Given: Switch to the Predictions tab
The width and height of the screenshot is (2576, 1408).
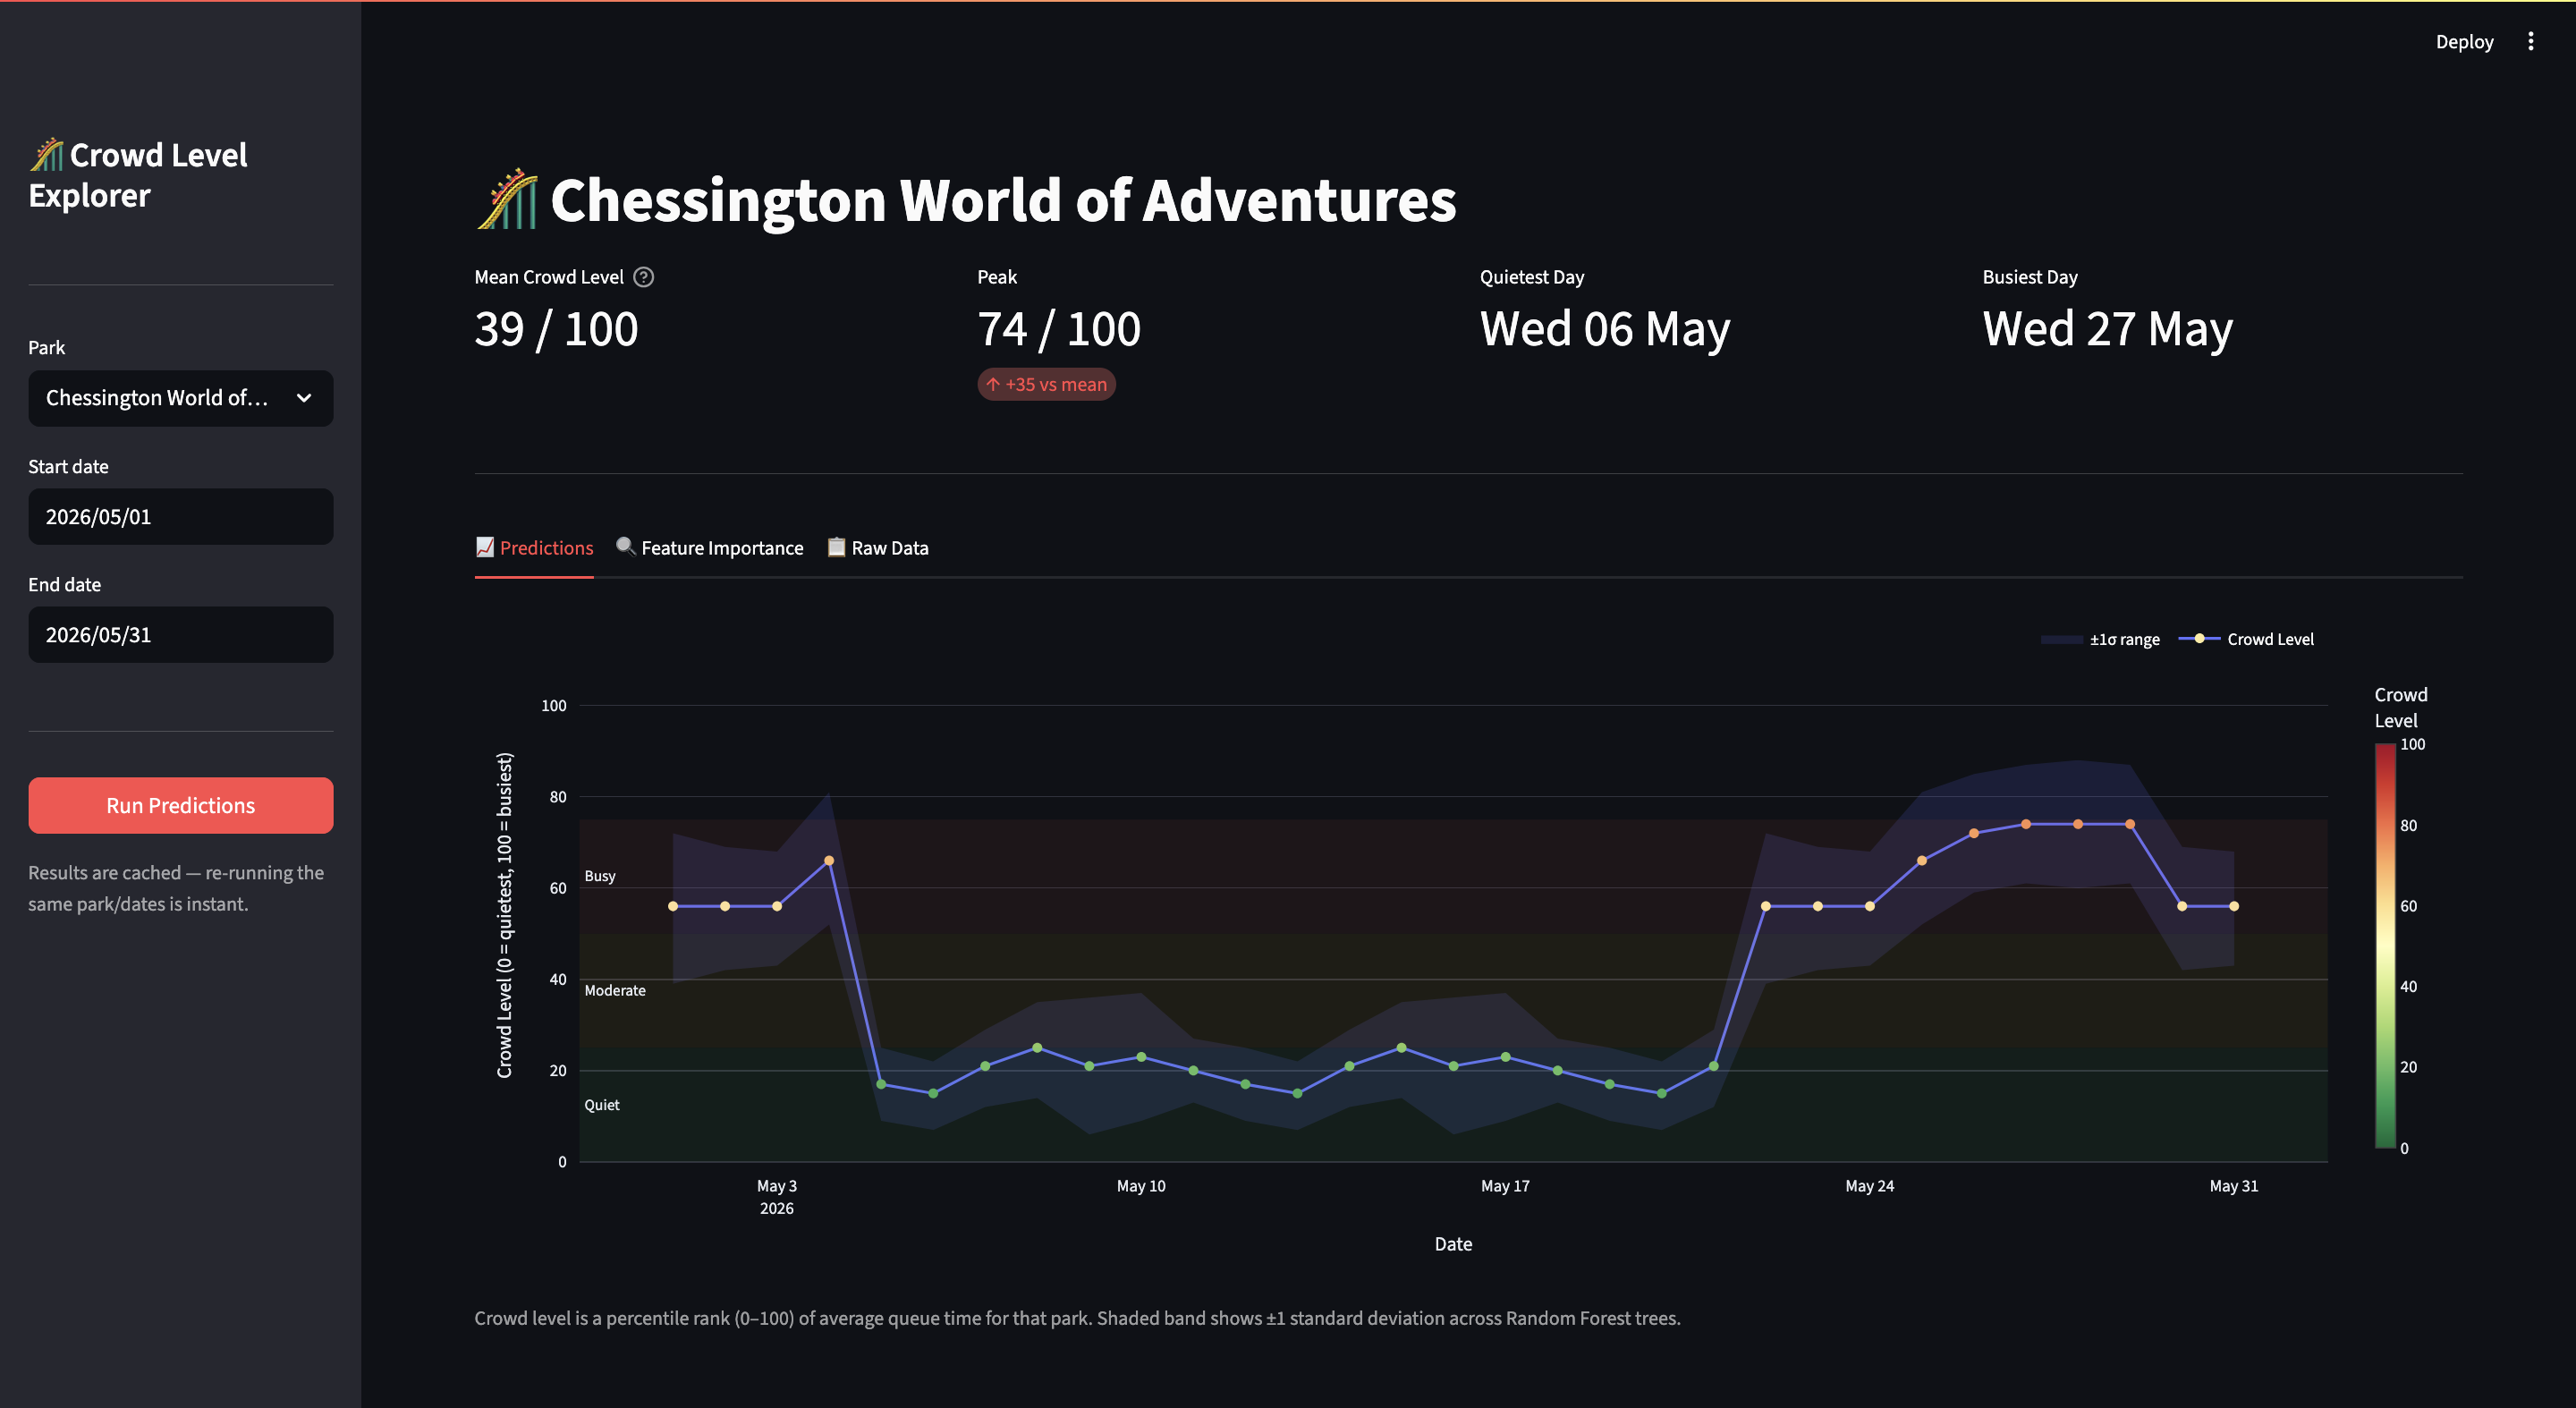Looking at the screenshot, I should pos(534,548).
